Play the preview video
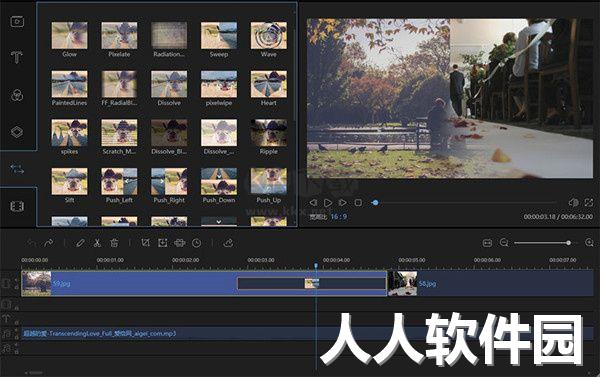Viewport: 600px width, 377px height. [328, 202]
